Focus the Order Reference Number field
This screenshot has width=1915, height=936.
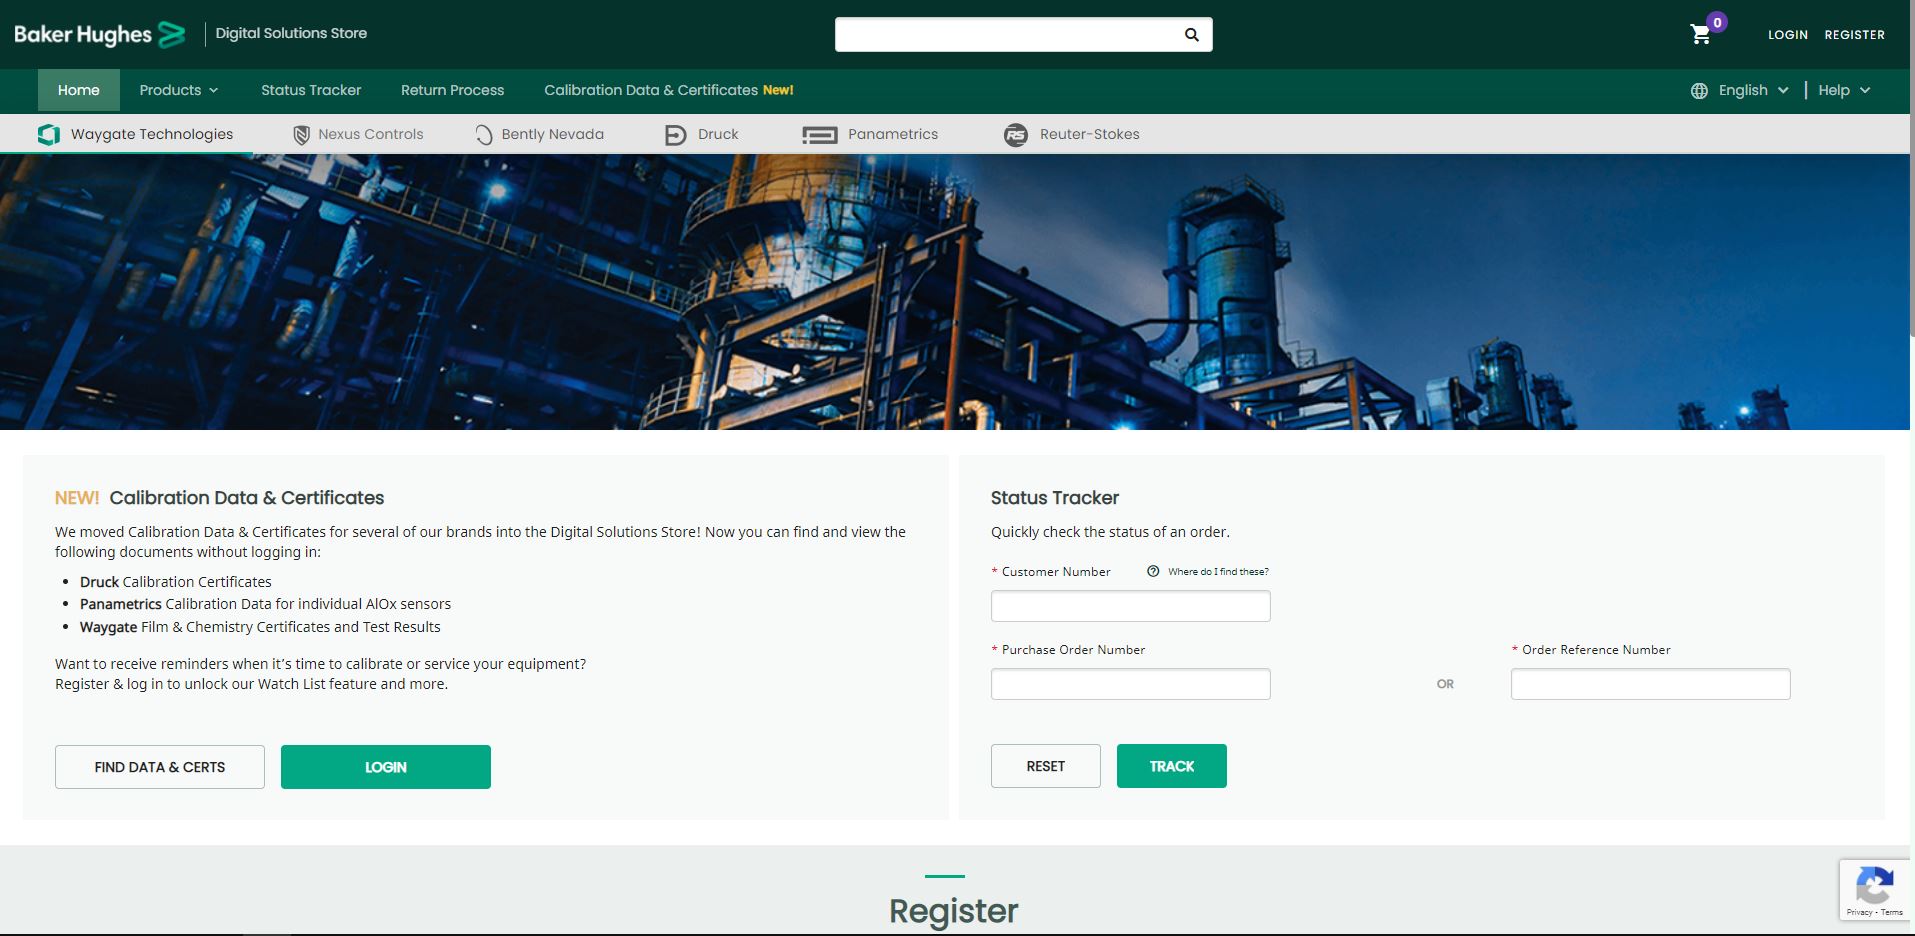pyautogui.click(x=1651, y=684)
